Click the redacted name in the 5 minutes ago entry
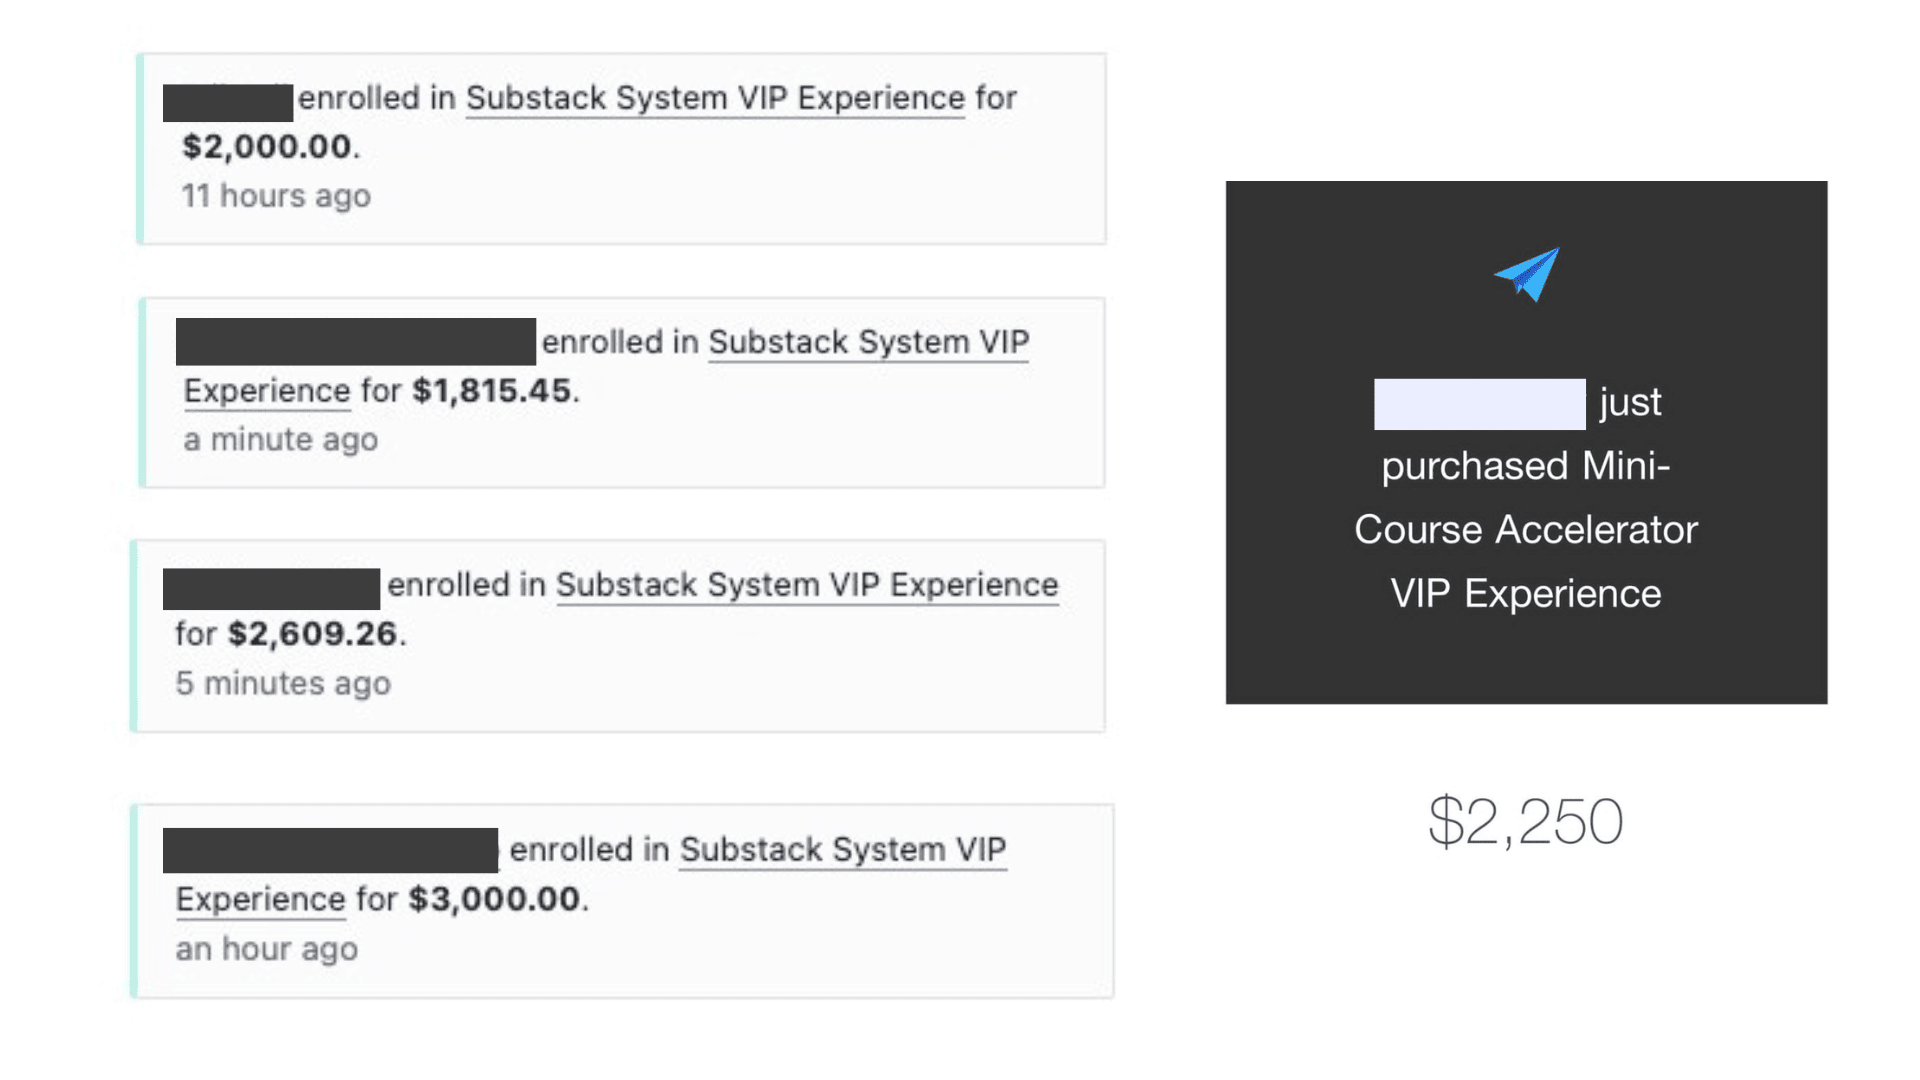Image resolution: width=1920 pixels, height=1080 pixels. [271, 589]
